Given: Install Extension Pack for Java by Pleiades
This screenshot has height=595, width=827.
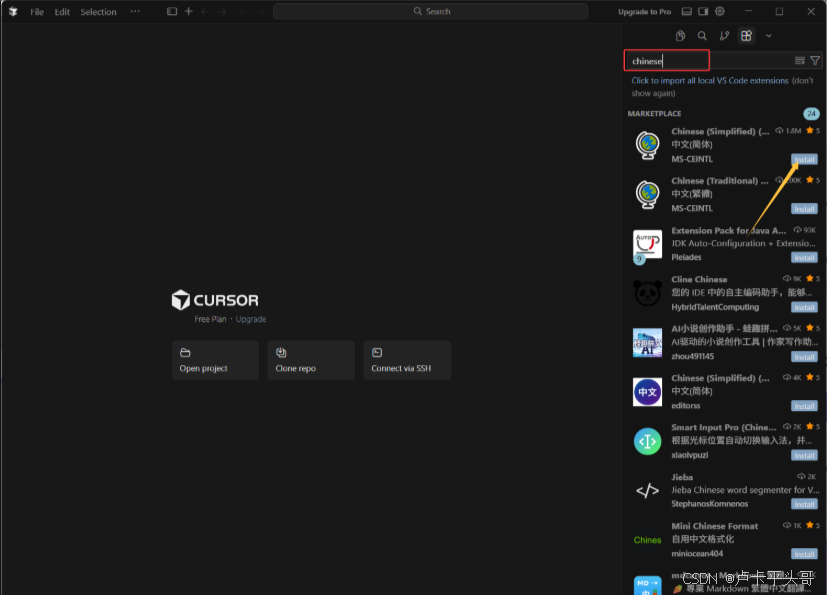Looking at the screenshot, I should click(804, 258).
